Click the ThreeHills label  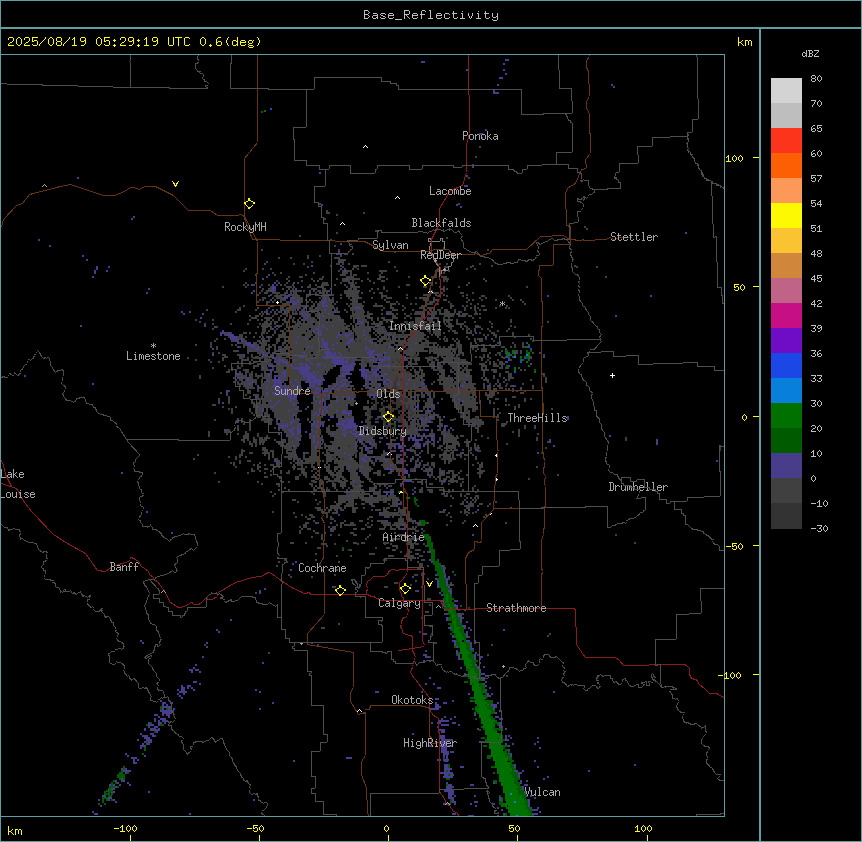[537, 418]
